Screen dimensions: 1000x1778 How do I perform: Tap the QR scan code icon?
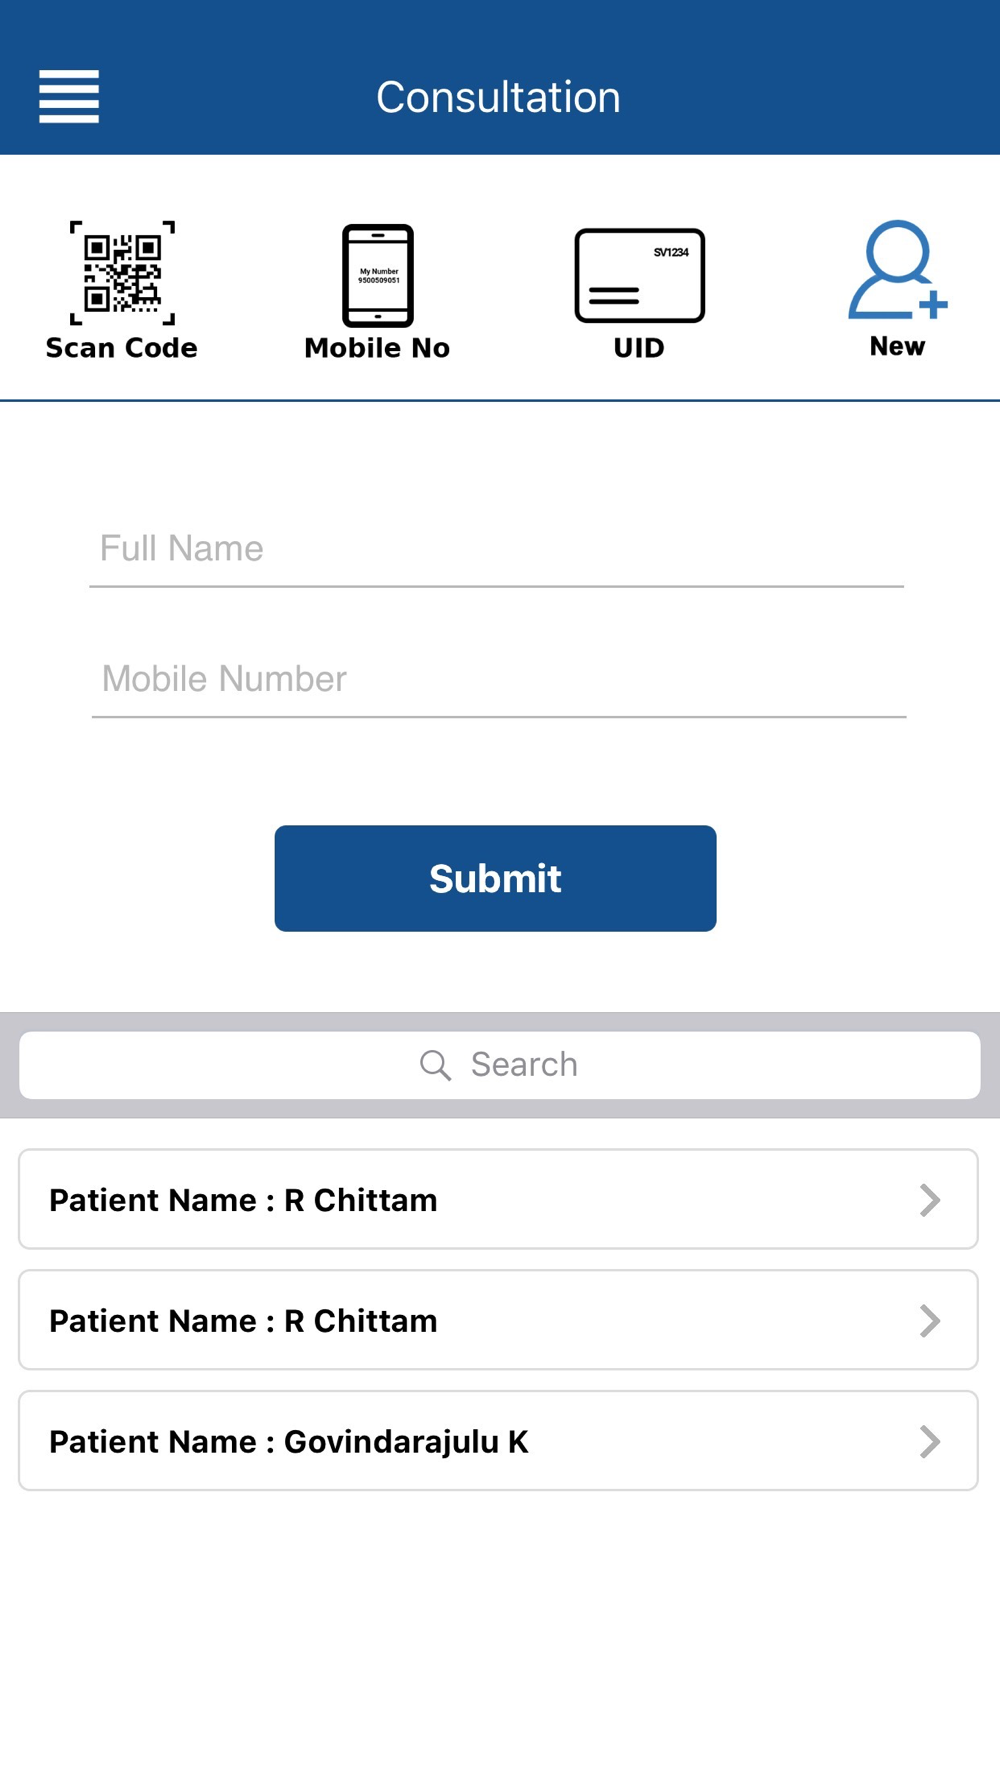pos(122,272)
